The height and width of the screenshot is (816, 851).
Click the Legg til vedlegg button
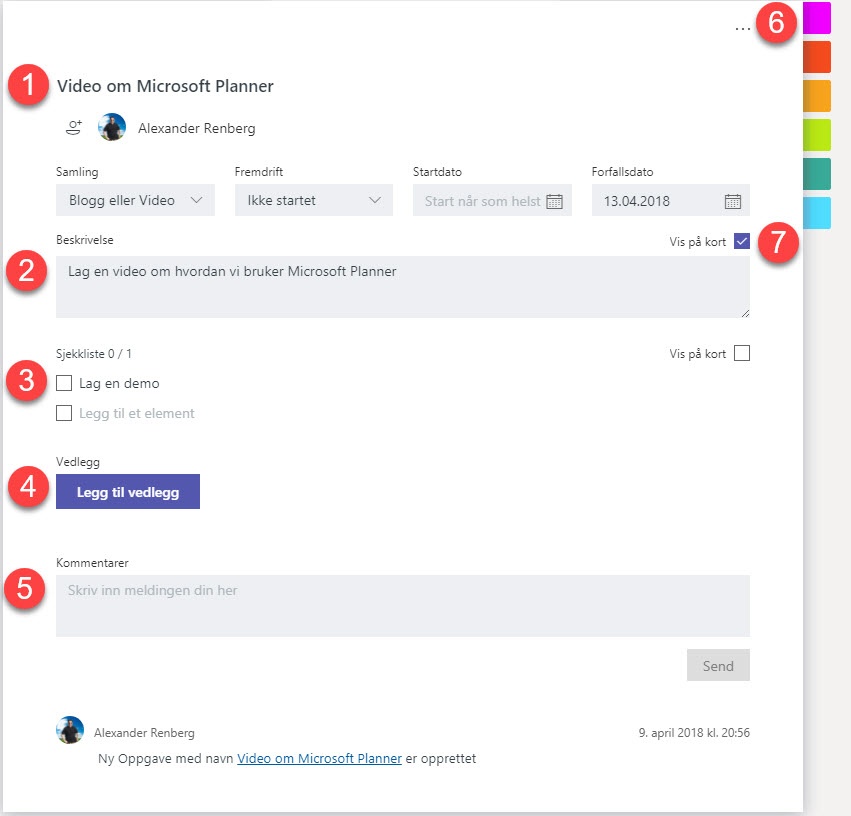128,492
